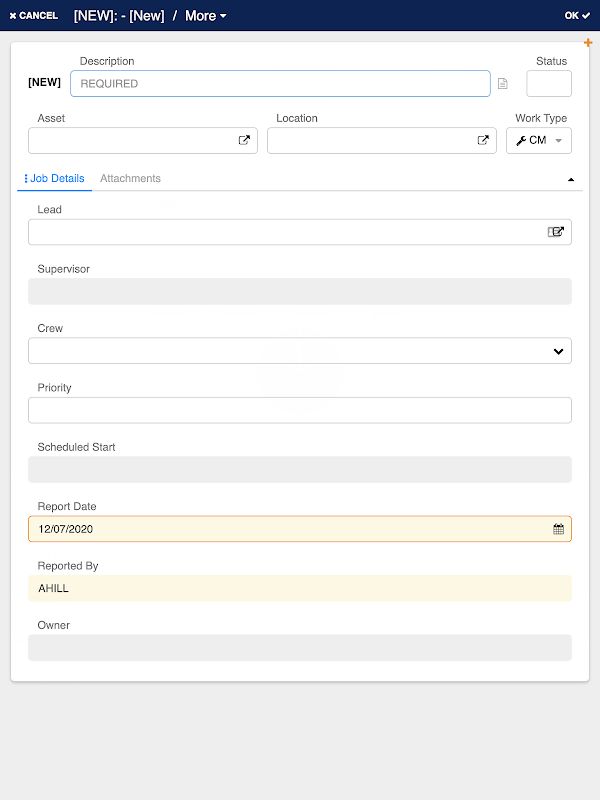Cancel the new work order
The height and width of the screenshot is (800, 600).
point(34,16)
